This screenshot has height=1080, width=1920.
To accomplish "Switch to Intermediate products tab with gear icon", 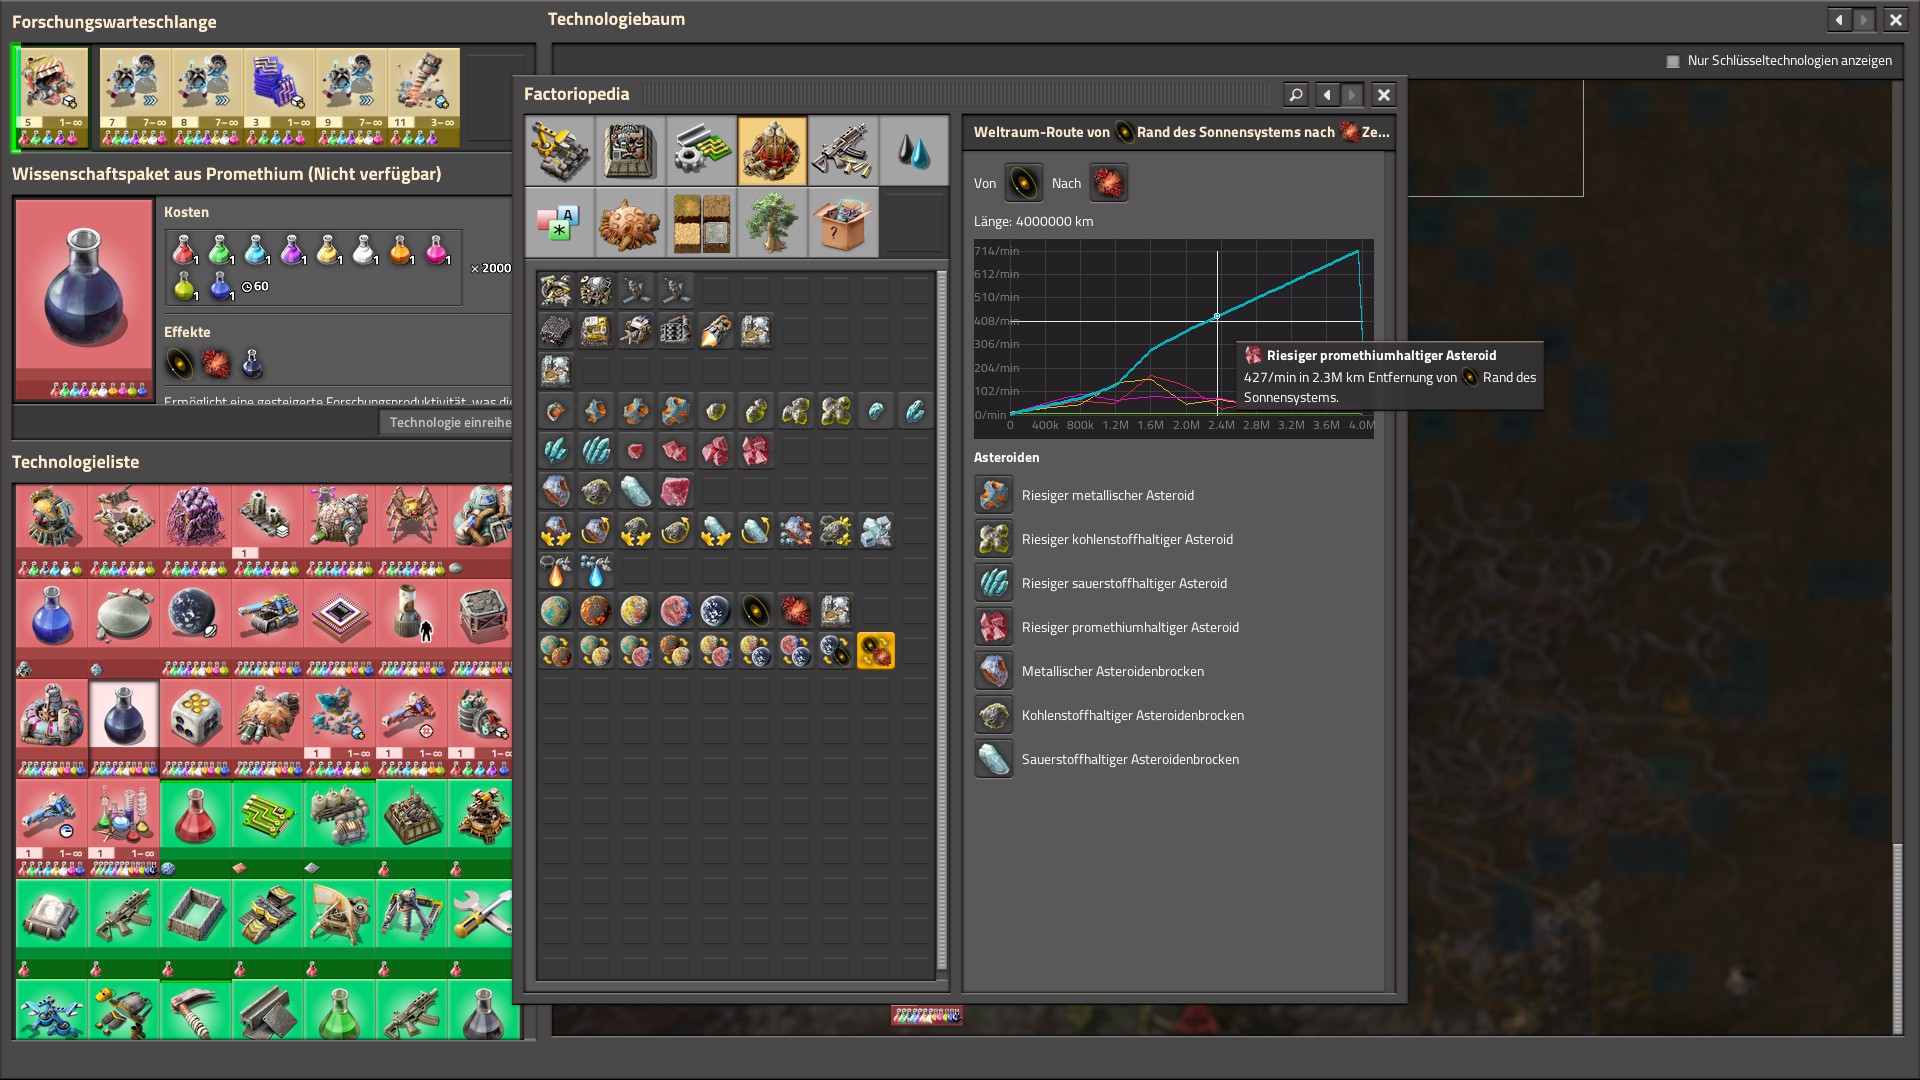I will [701, 151].
